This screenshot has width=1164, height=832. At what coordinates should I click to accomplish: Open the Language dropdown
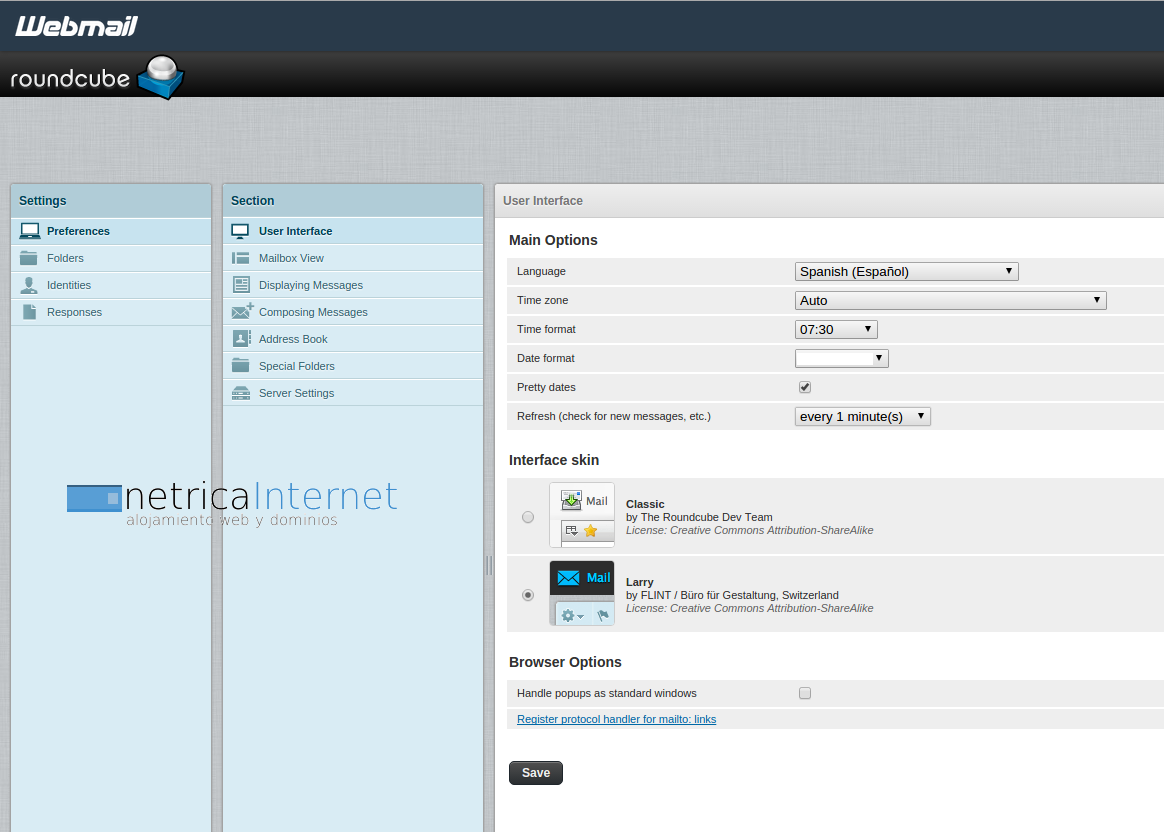906,271
